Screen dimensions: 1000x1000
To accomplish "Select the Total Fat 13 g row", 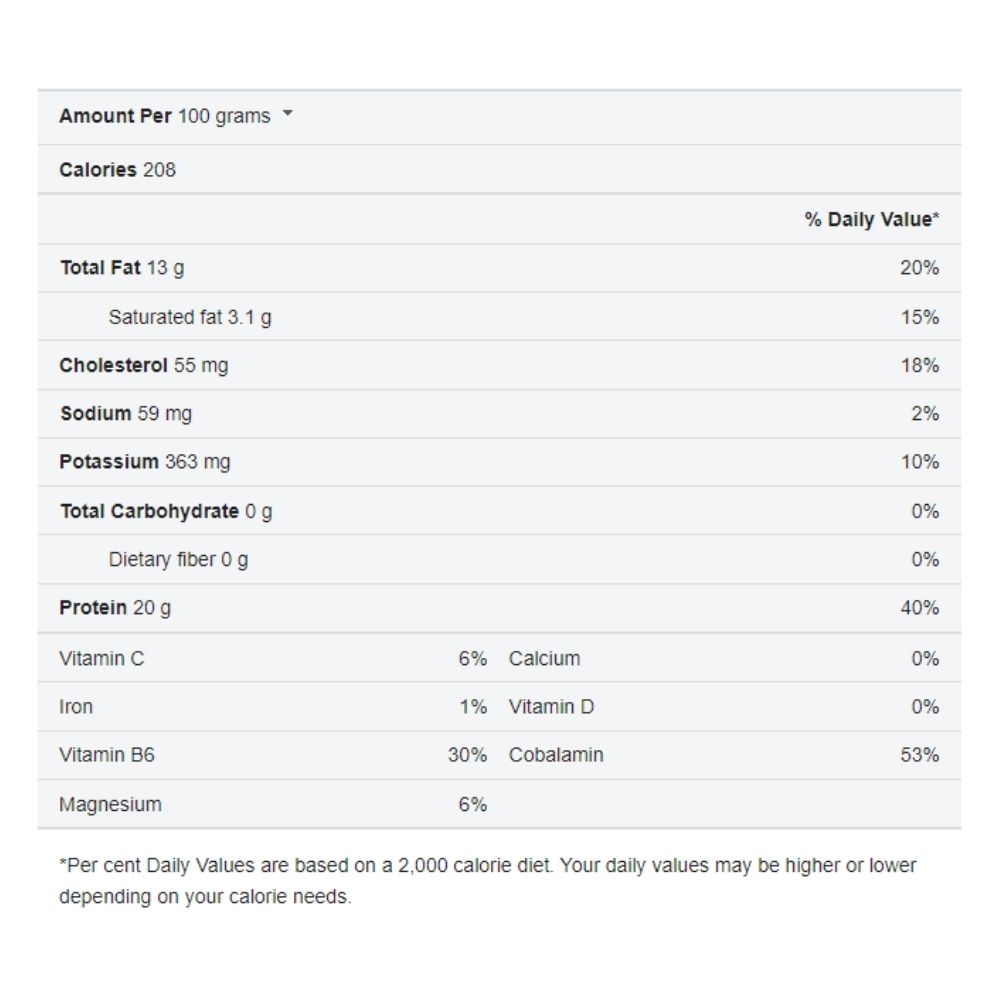I will pyautogui.click(x=122, y=268).
